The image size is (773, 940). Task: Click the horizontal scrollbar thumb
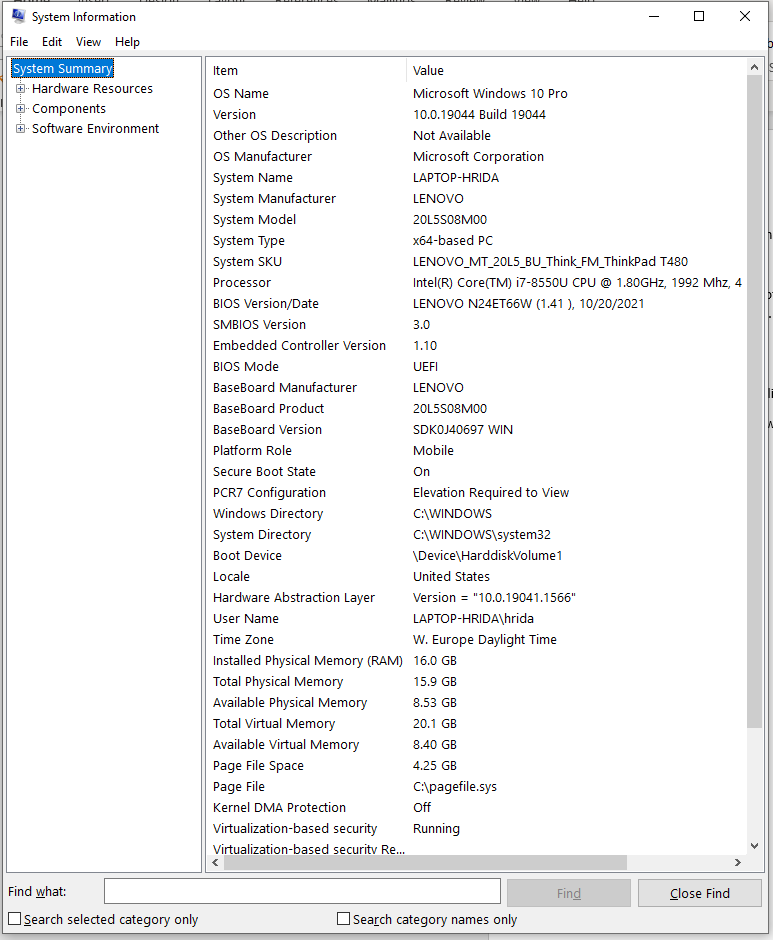(425, 863)
